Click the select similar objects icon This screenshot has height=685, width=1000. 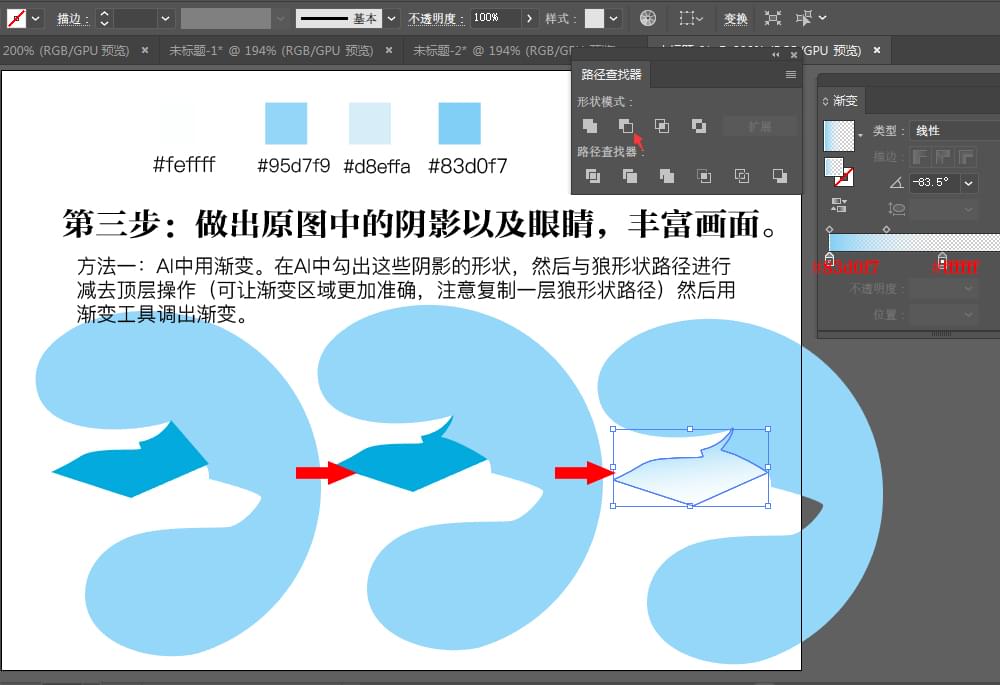click(804, 18)
